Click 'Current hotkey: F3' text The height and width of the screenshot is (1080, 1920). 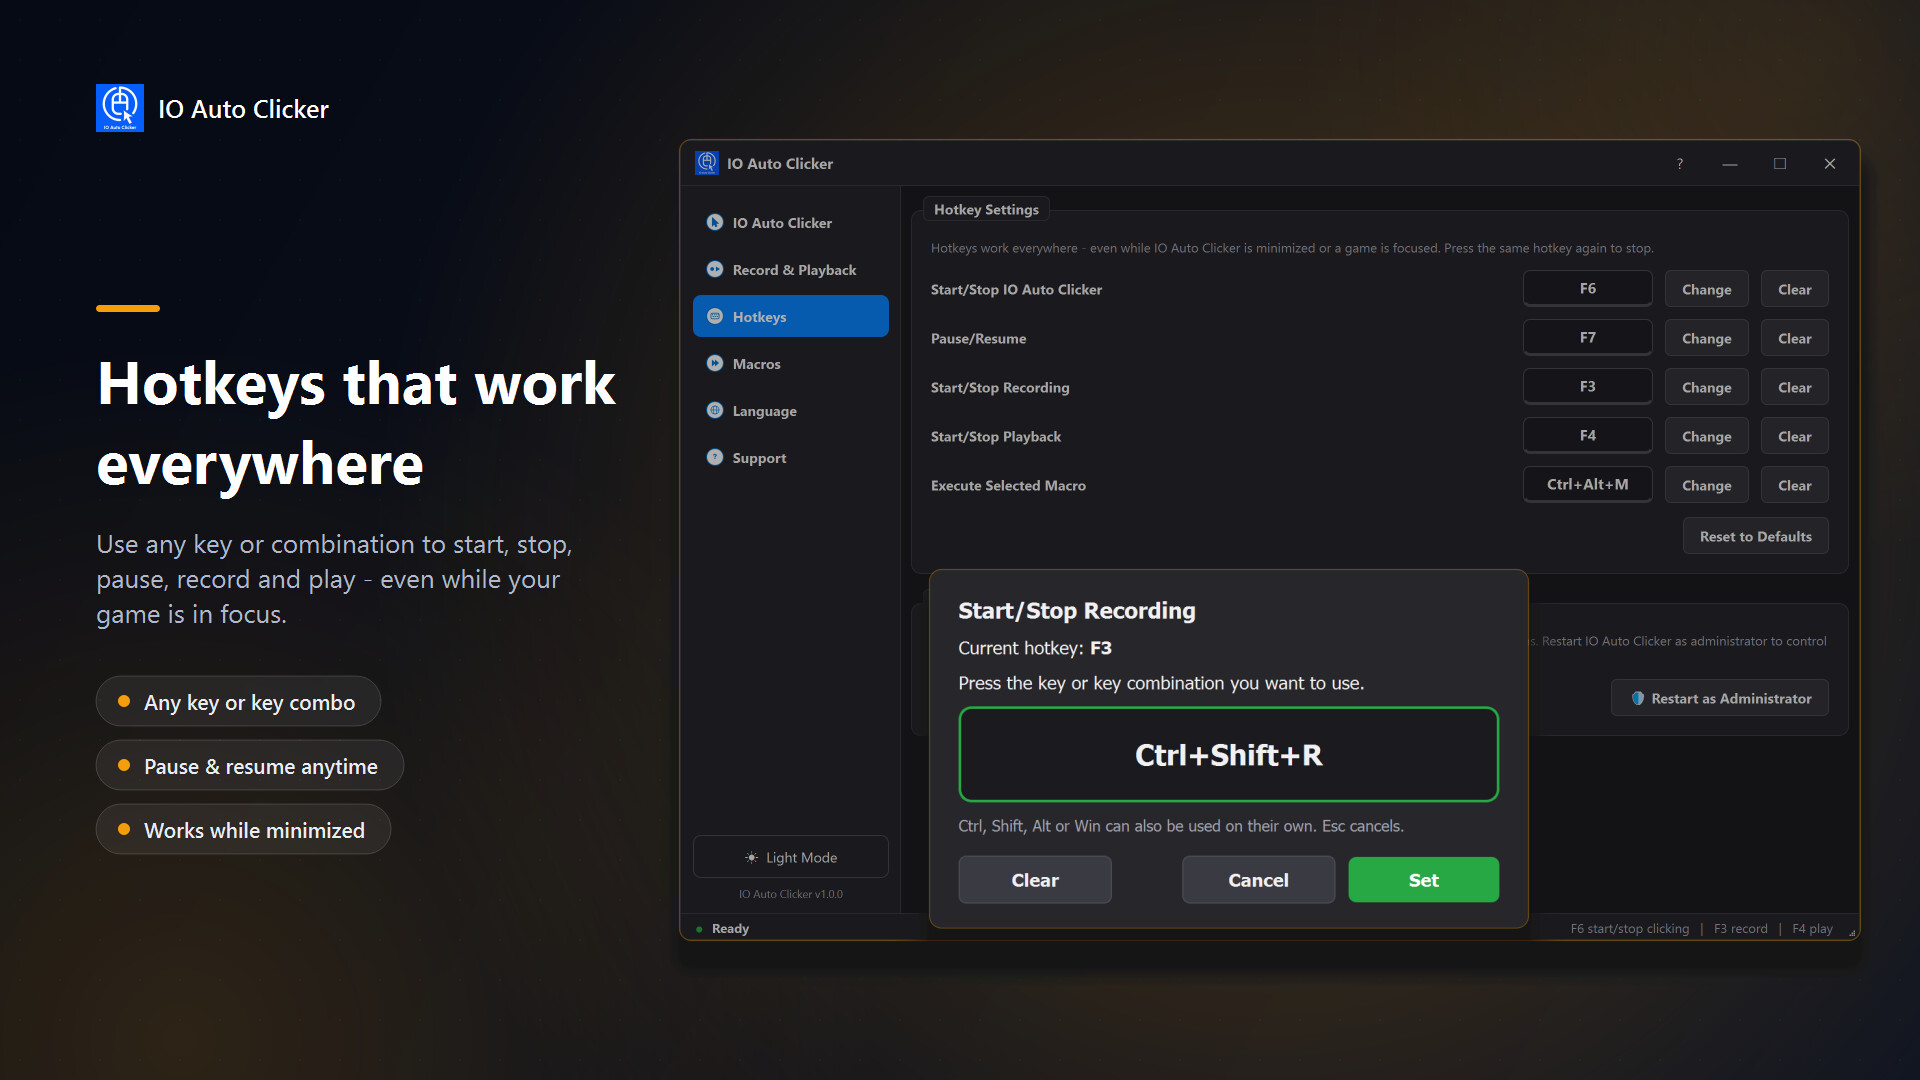tap(1035, 648)
